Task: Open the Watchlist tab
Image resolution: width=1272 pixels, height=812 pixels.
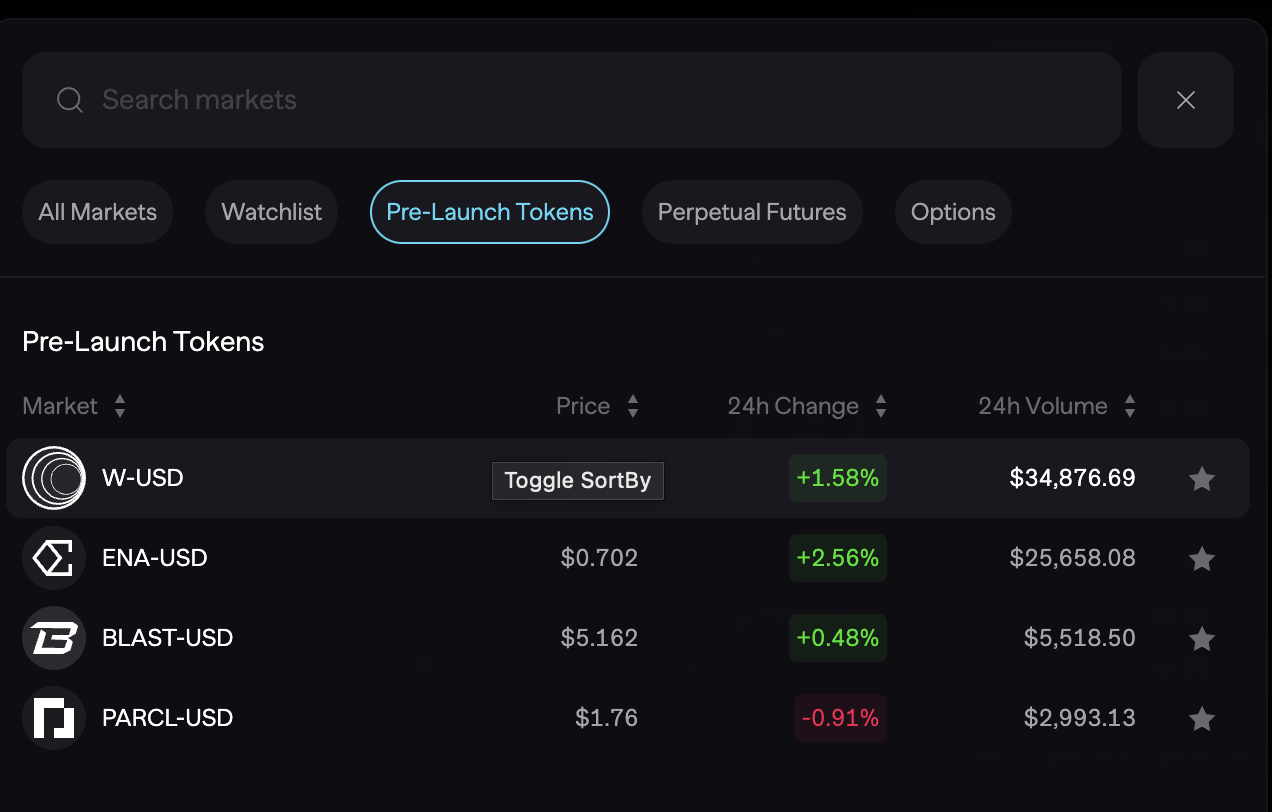Action: pos(271,212)
